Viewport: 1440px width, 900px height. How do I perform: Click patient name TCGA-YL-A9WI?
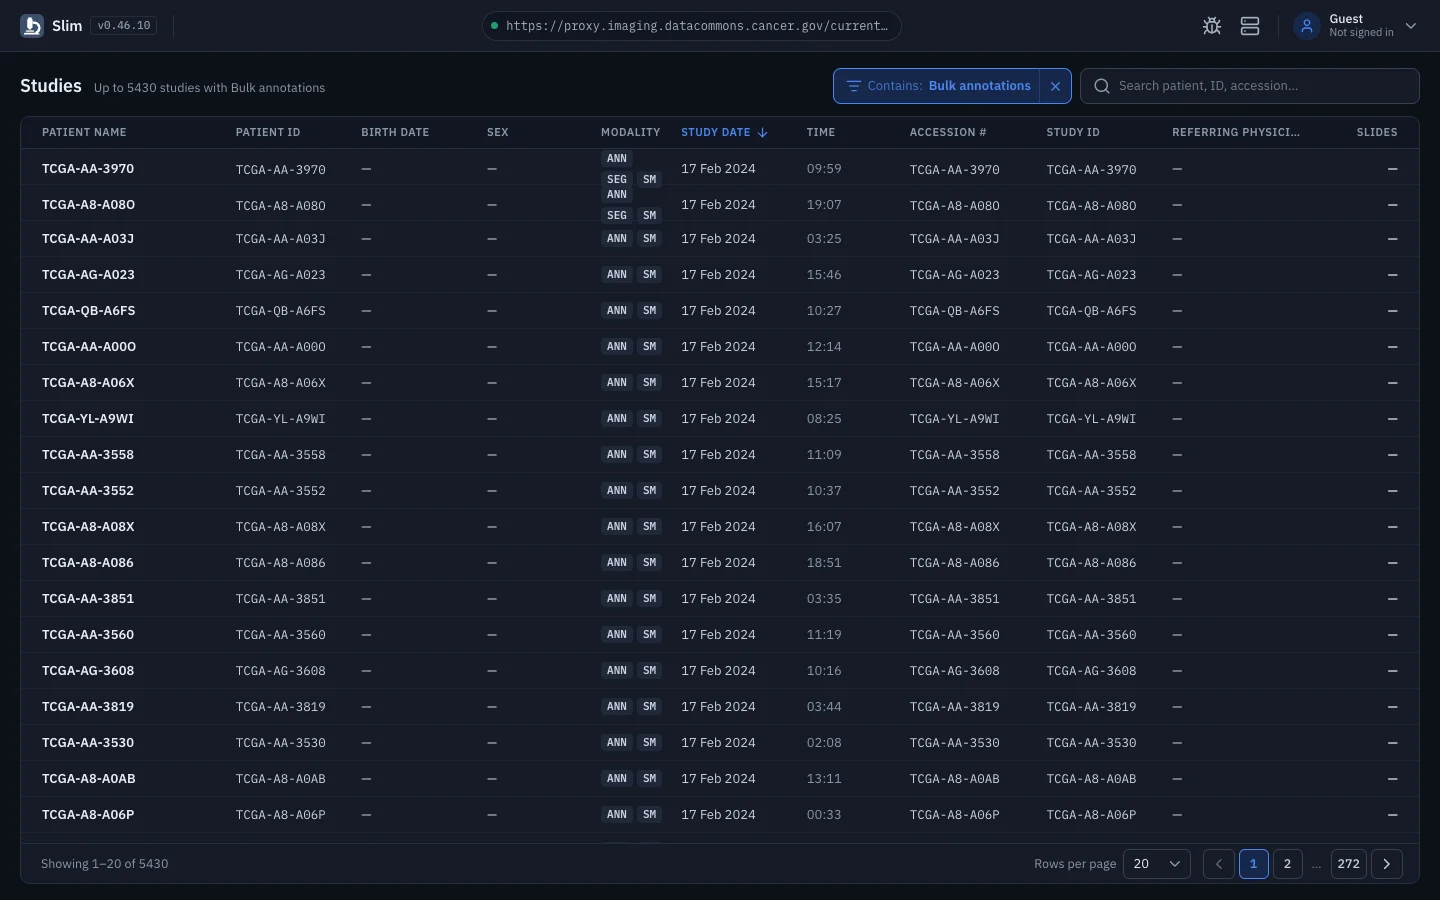tap(88, 419)
